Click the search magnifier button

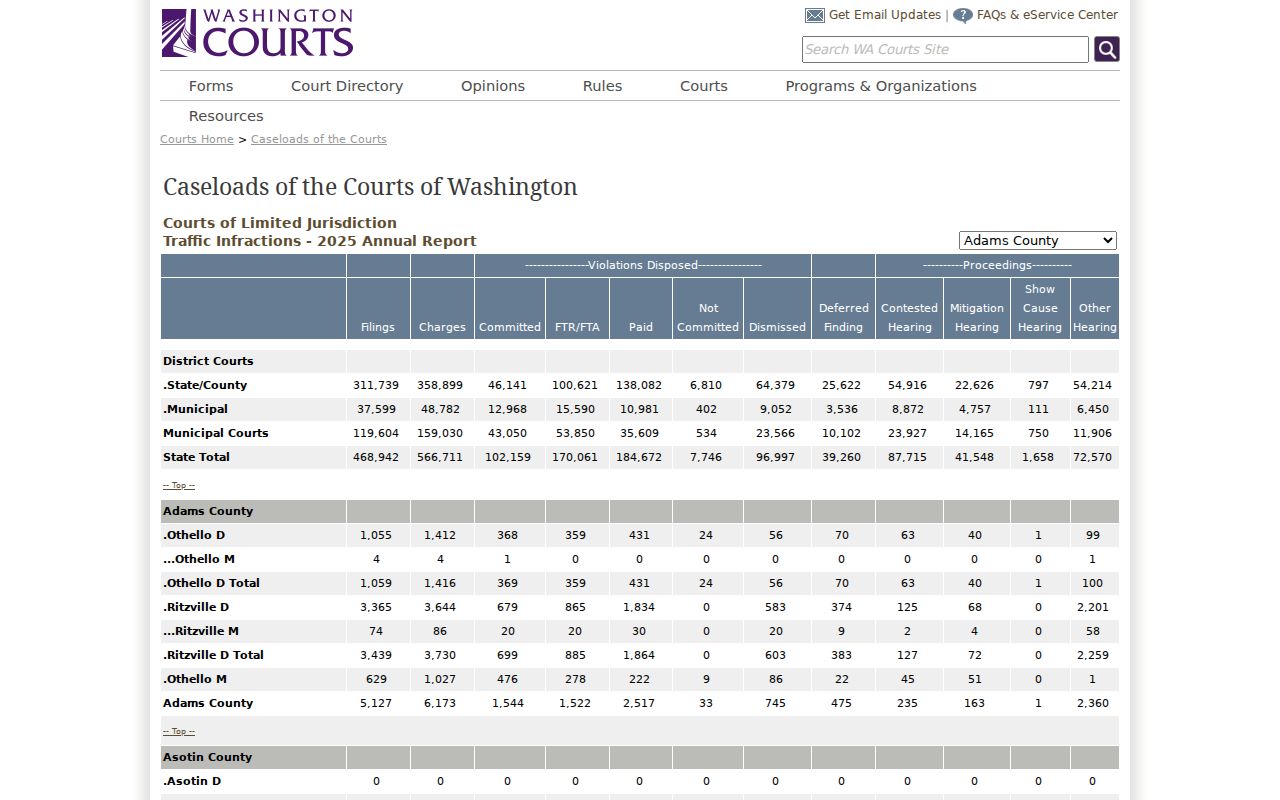tap(1107, 49)
